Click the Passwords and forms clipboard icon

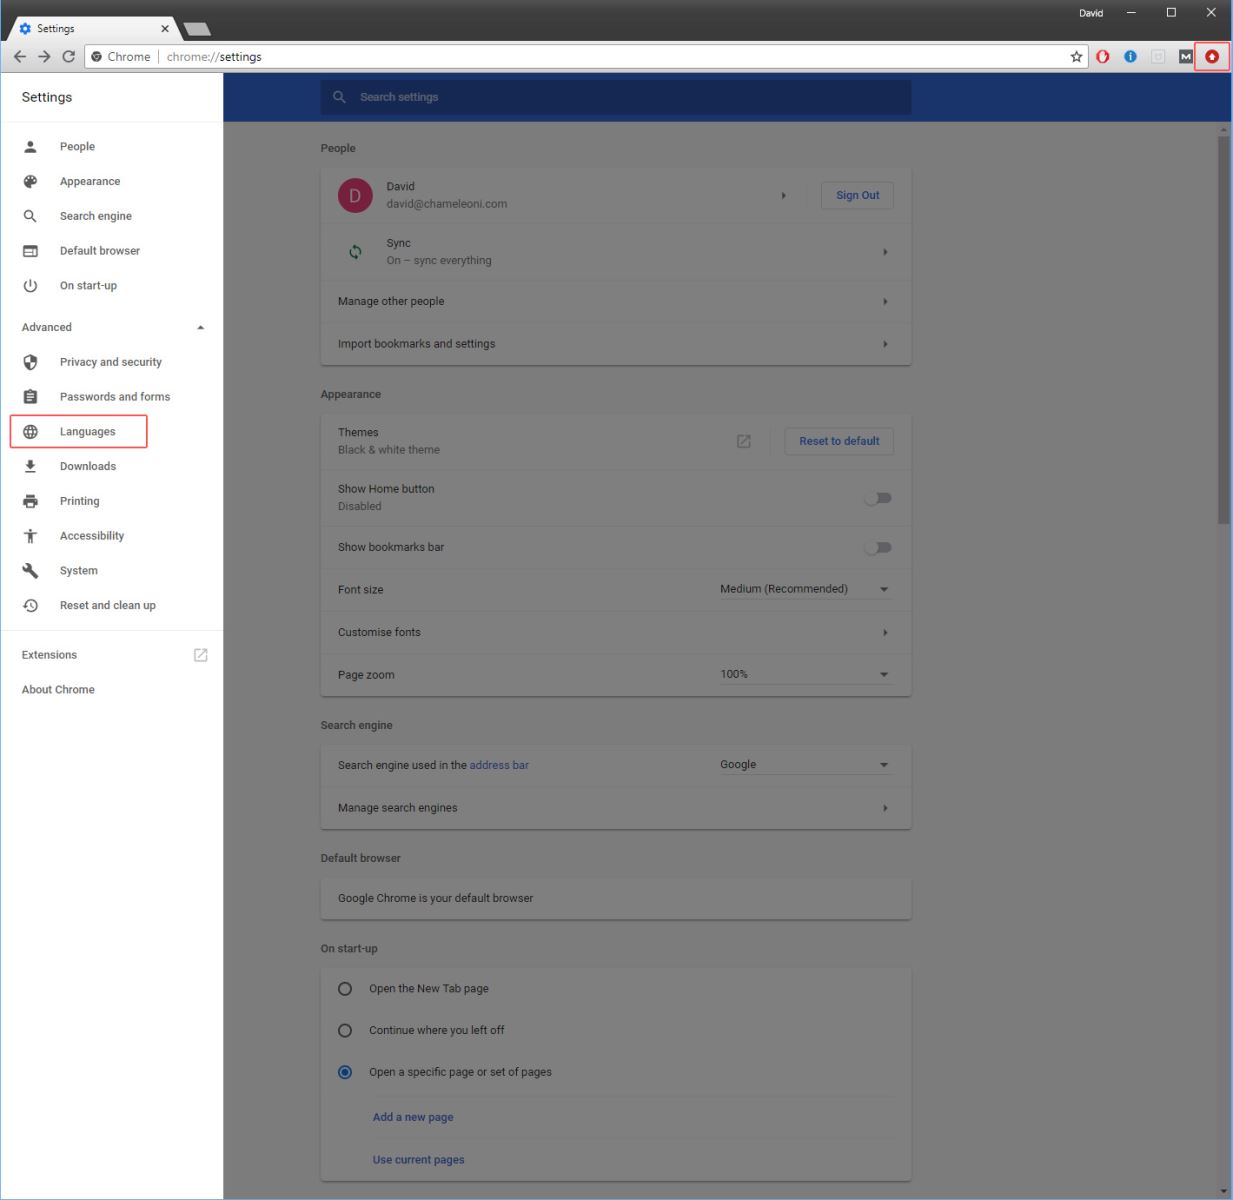30,397
